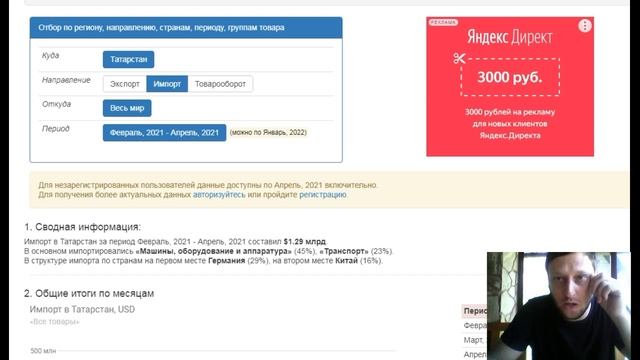
Task: Click the Направление row label
Action: (66, 80)
